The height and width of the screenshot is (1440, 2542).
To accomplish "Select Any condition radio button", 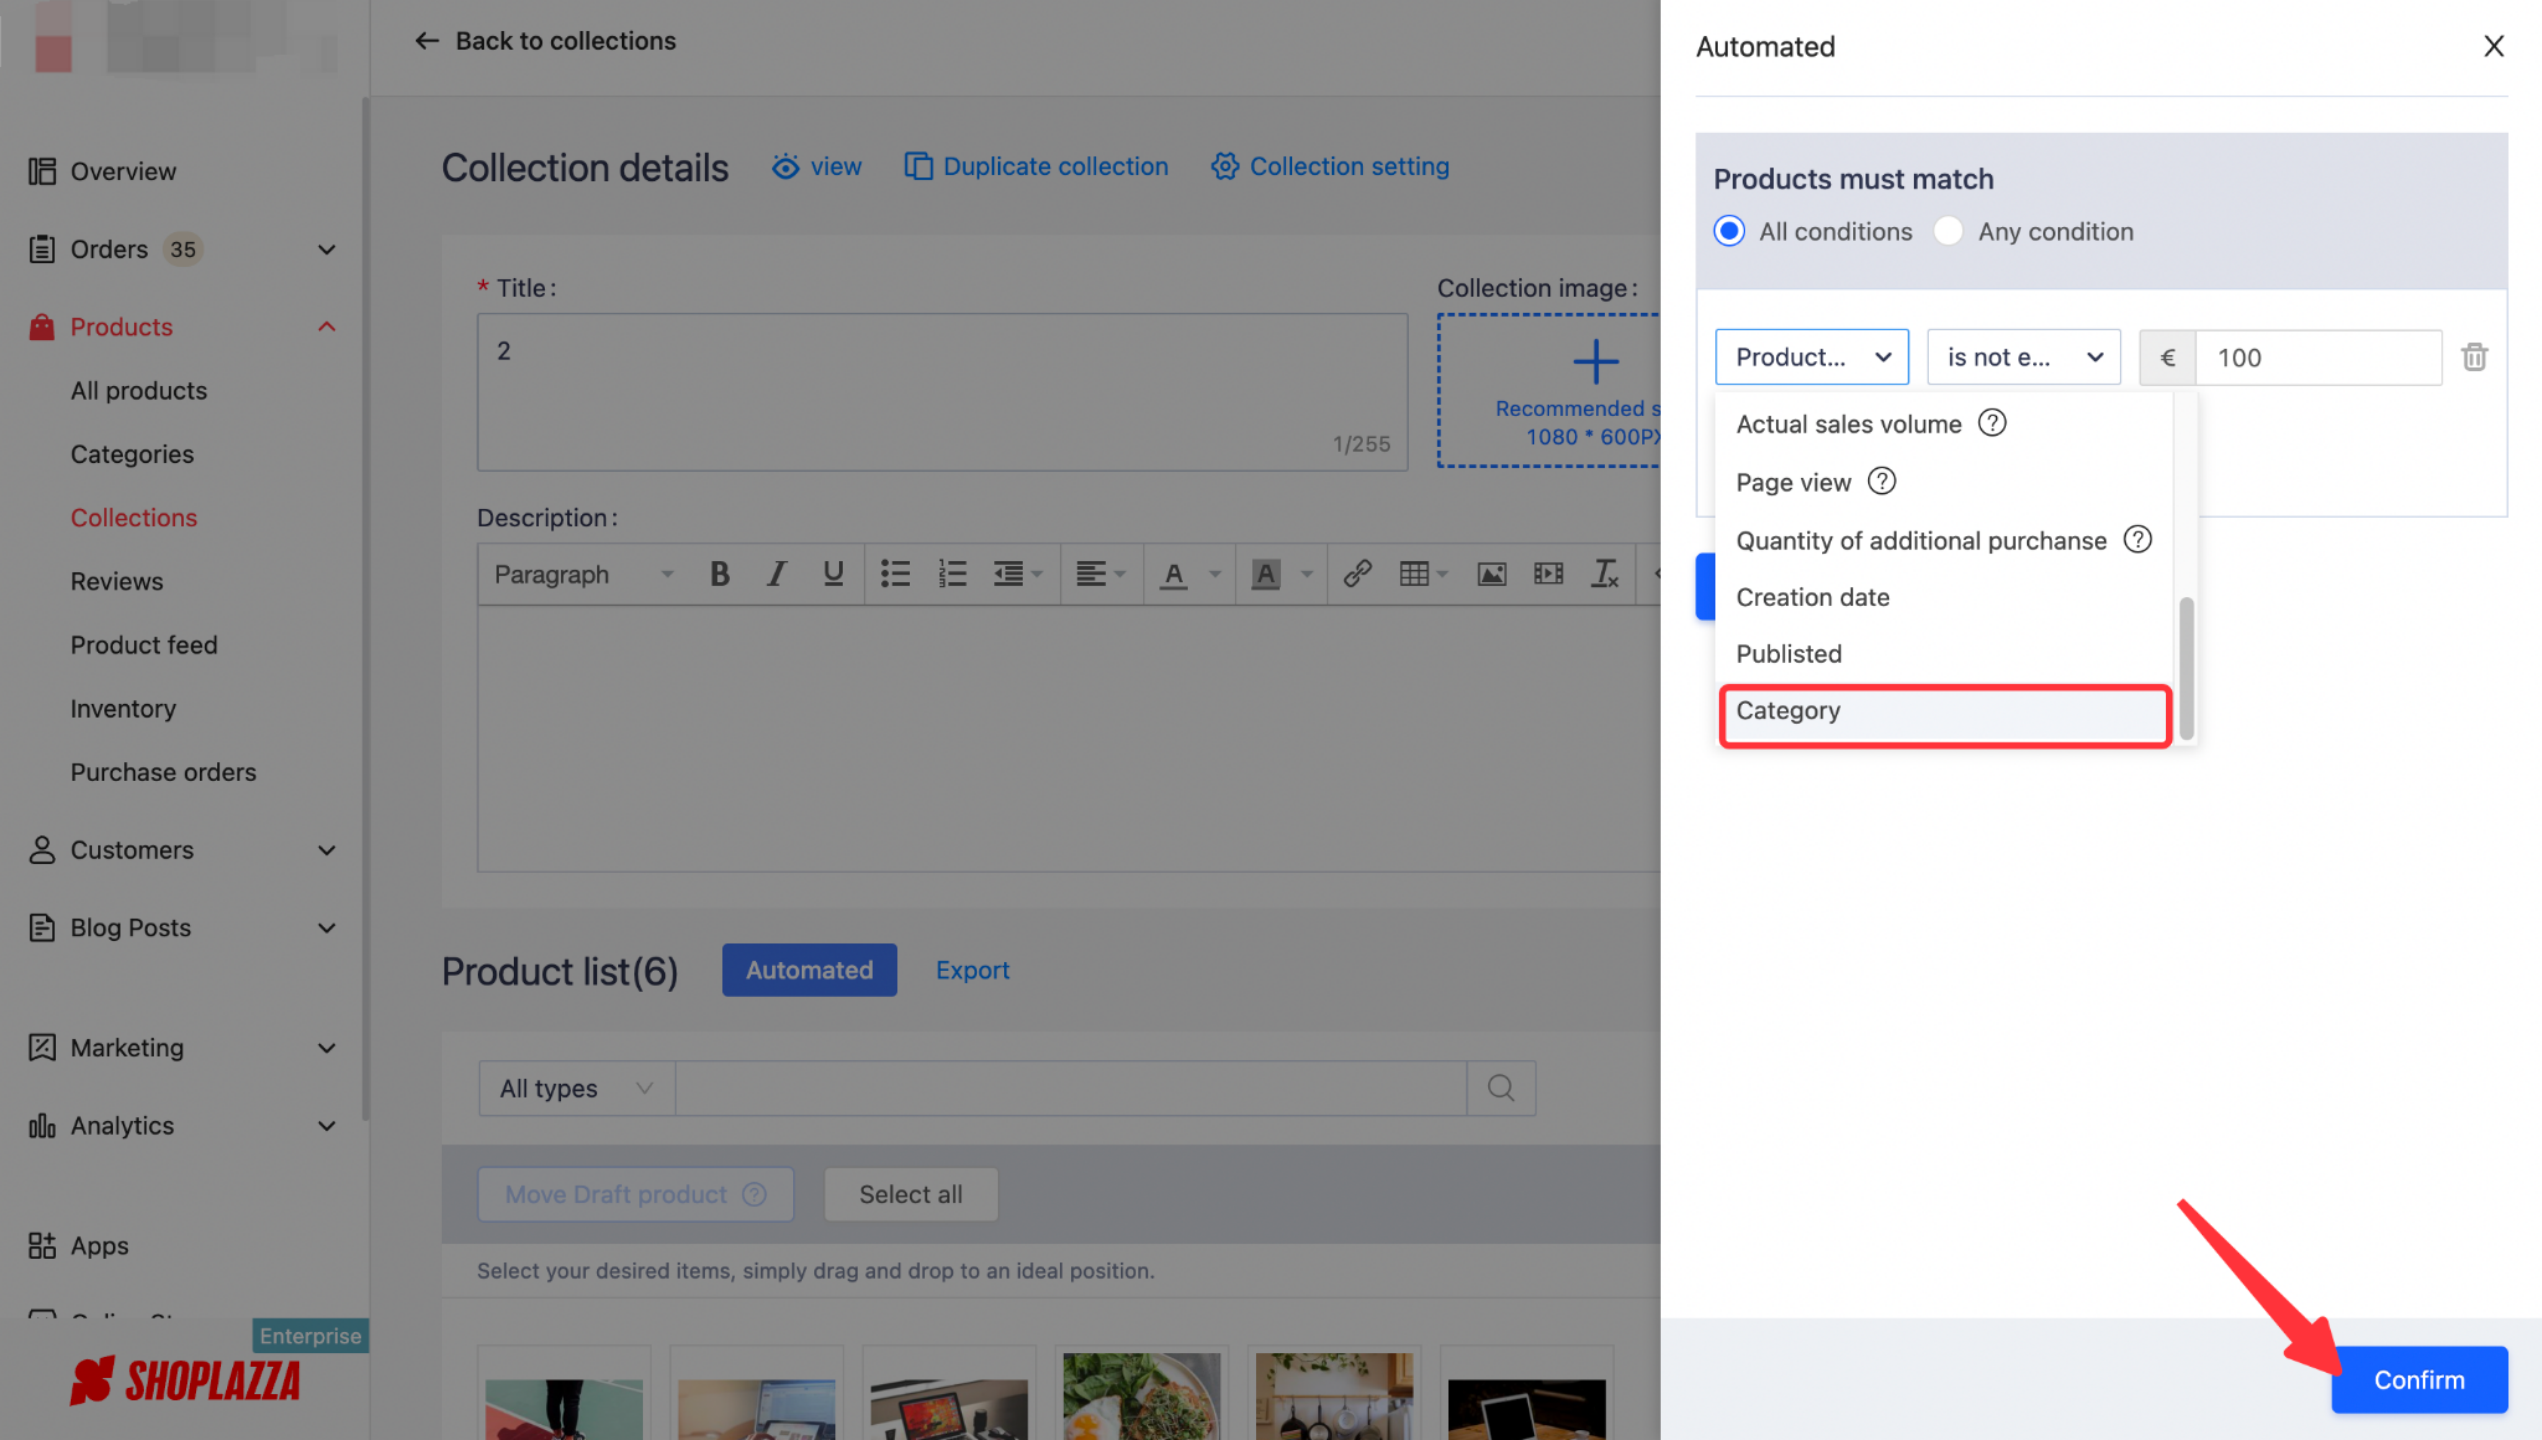I will [x=1948, y=231].
